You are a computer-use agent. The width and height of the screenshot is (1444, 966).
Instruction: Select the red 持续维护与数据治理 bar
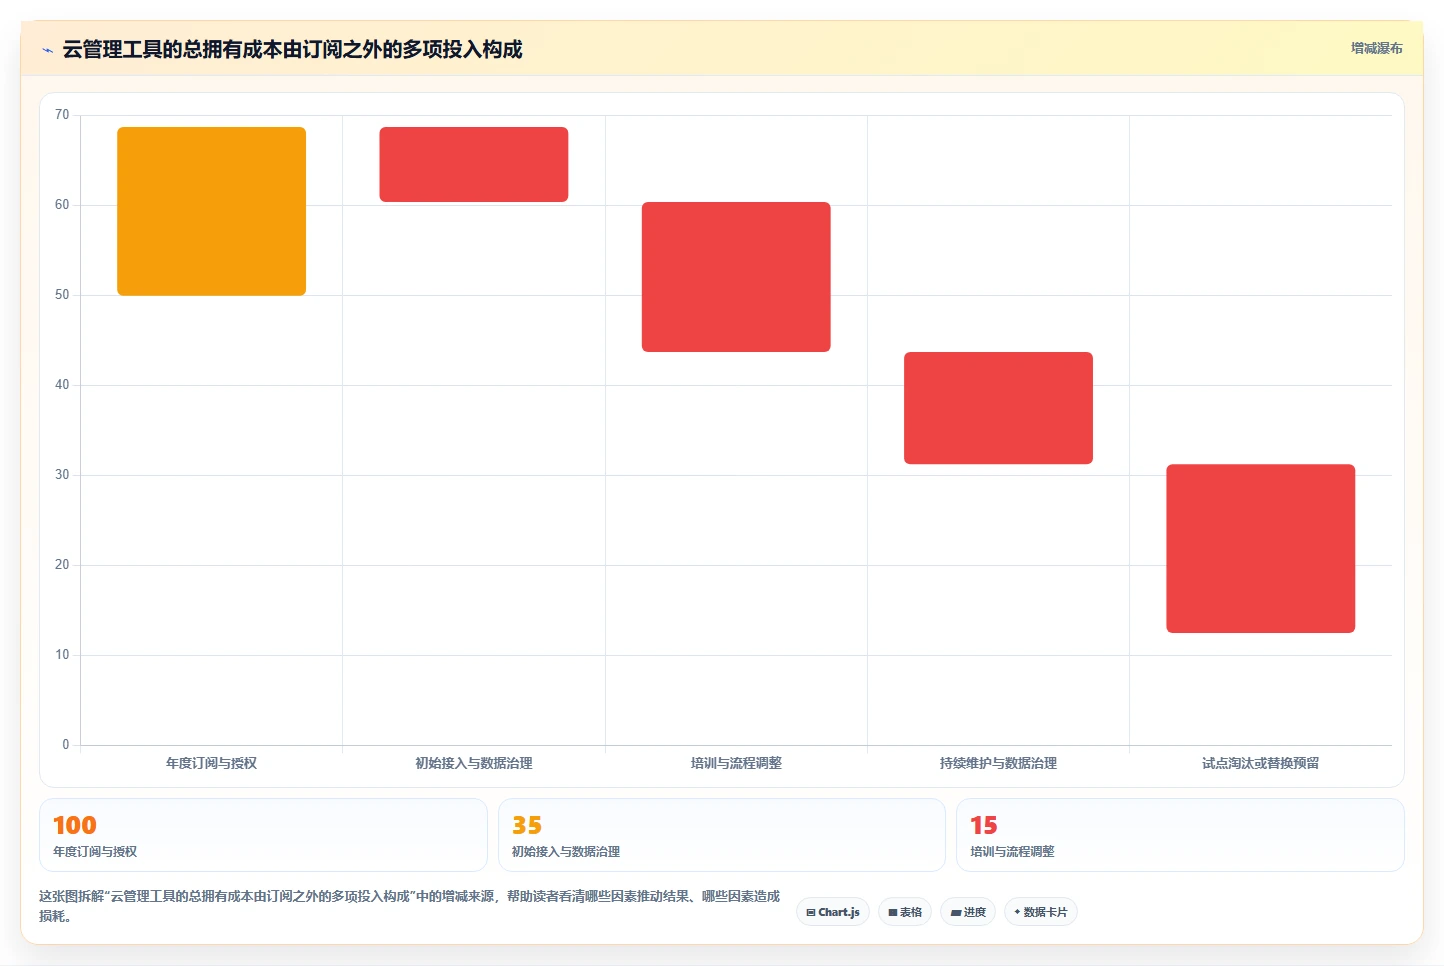tap(998, 408)
